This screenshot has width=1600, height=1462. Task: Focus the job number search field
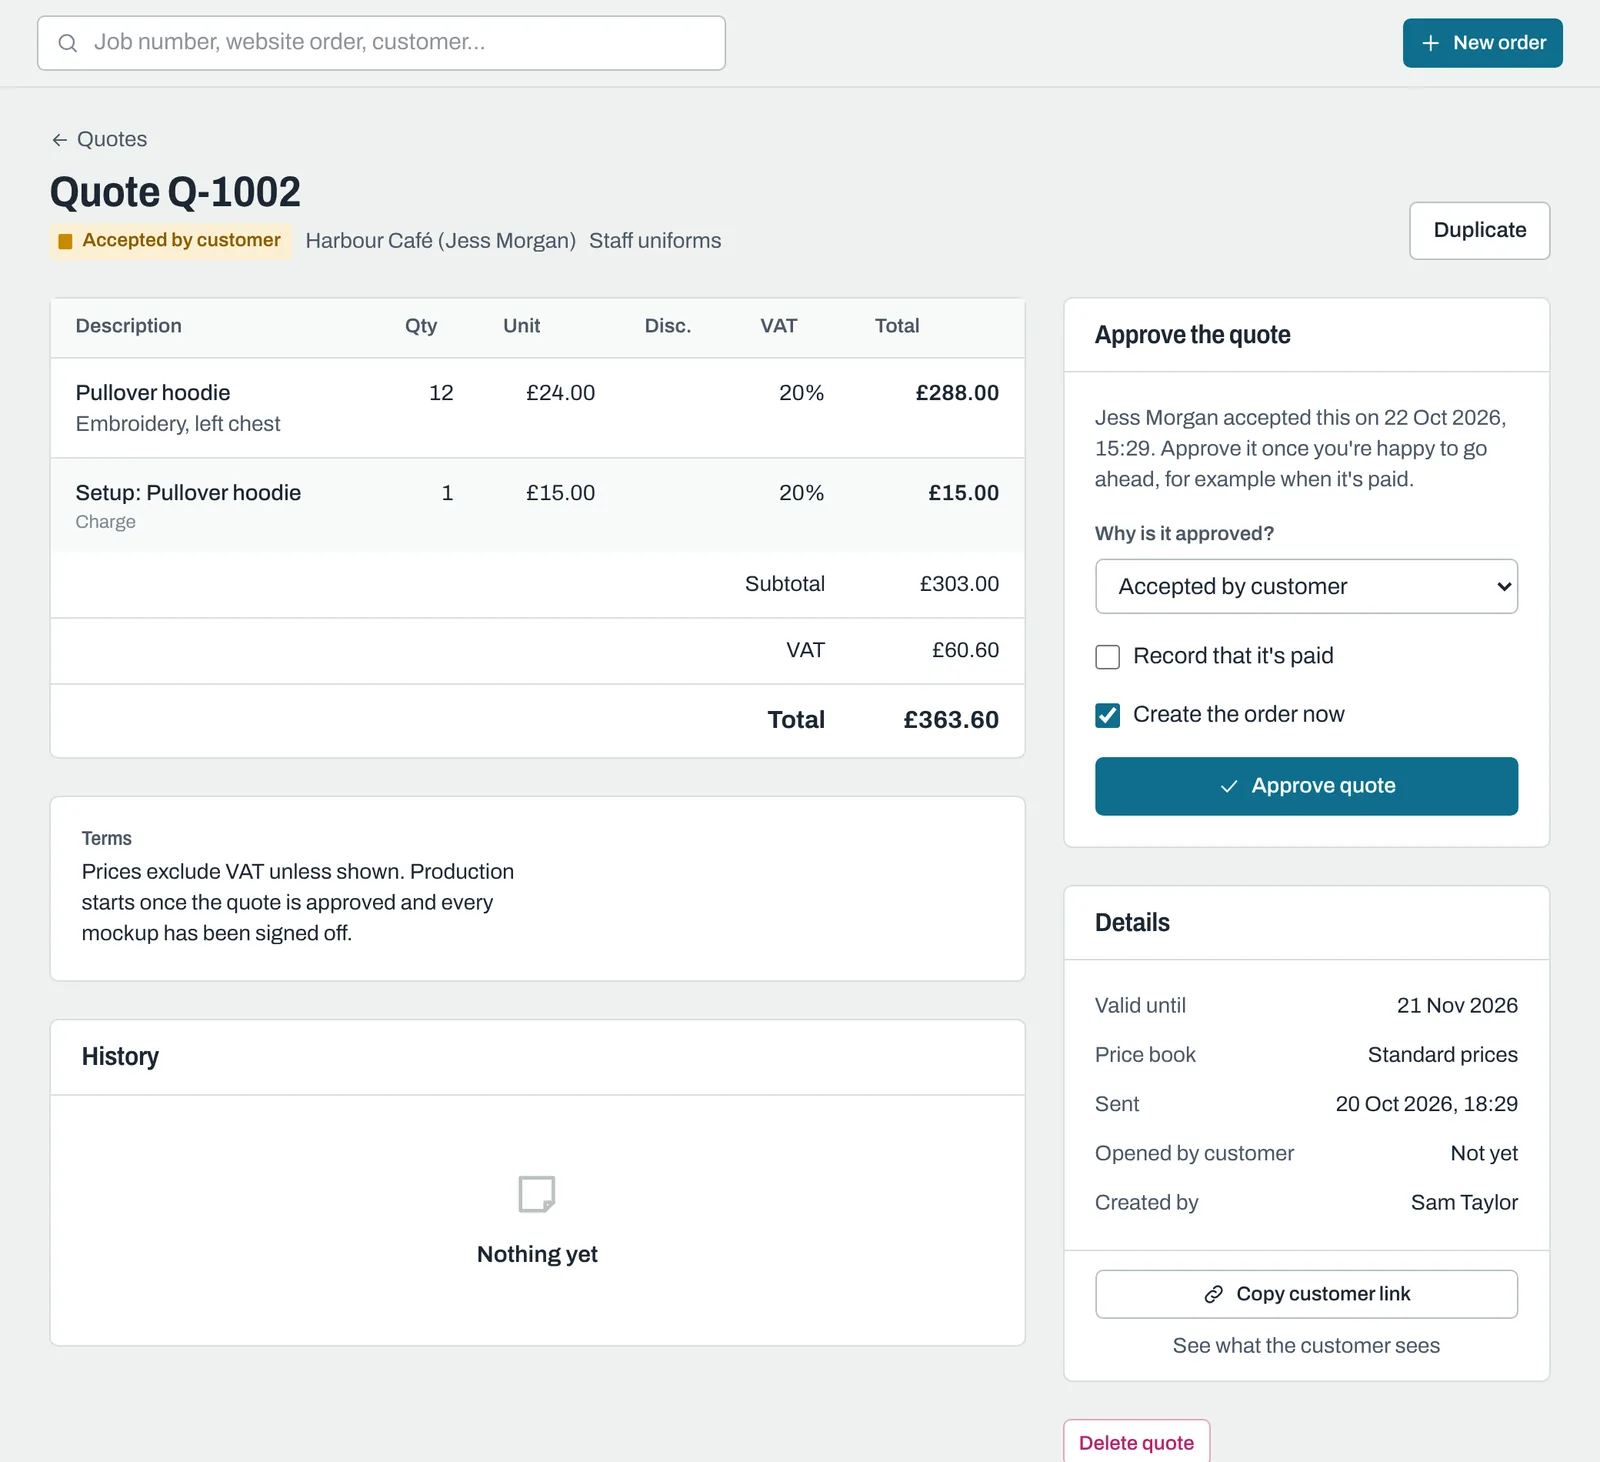[381, 43]
